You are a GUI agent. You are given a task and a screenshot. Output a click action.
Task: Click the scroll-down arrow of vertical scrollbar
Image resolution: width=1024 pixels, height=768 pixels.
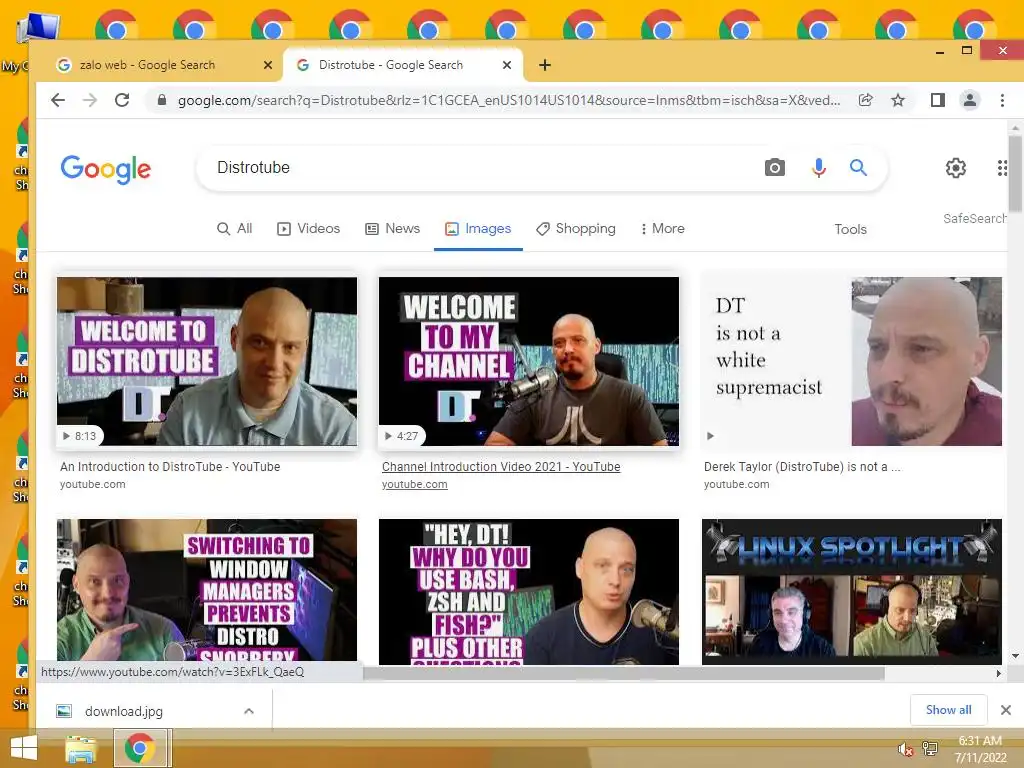(1015, 656)
